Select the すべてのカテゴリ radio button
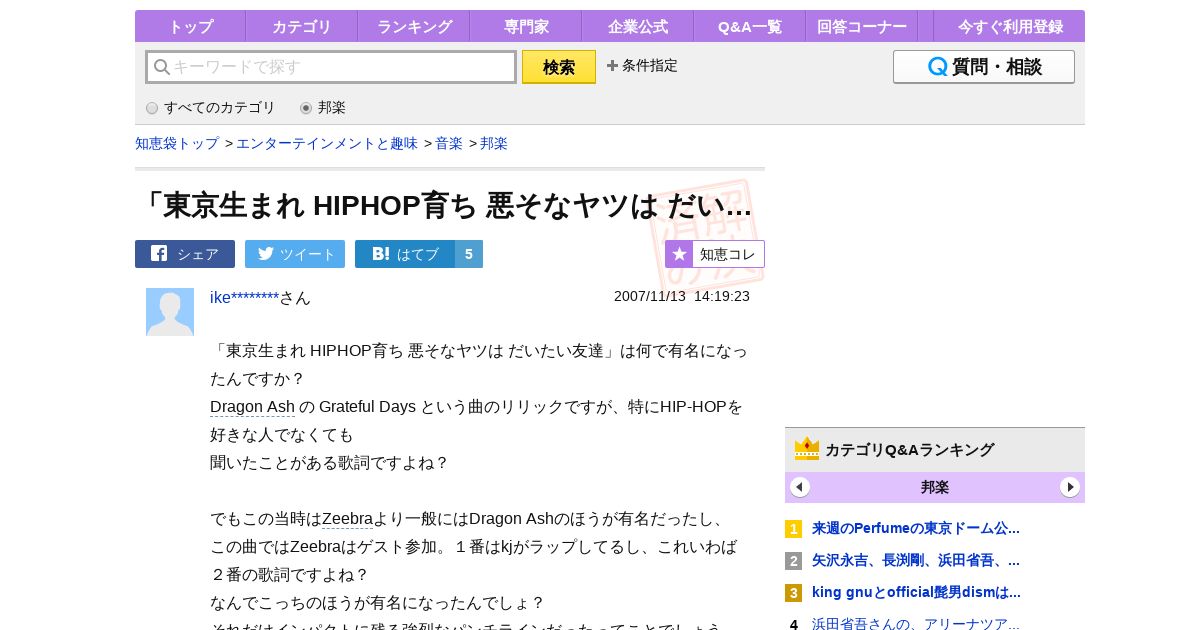This screenshot has width=1200, height=630. (152, 108)
